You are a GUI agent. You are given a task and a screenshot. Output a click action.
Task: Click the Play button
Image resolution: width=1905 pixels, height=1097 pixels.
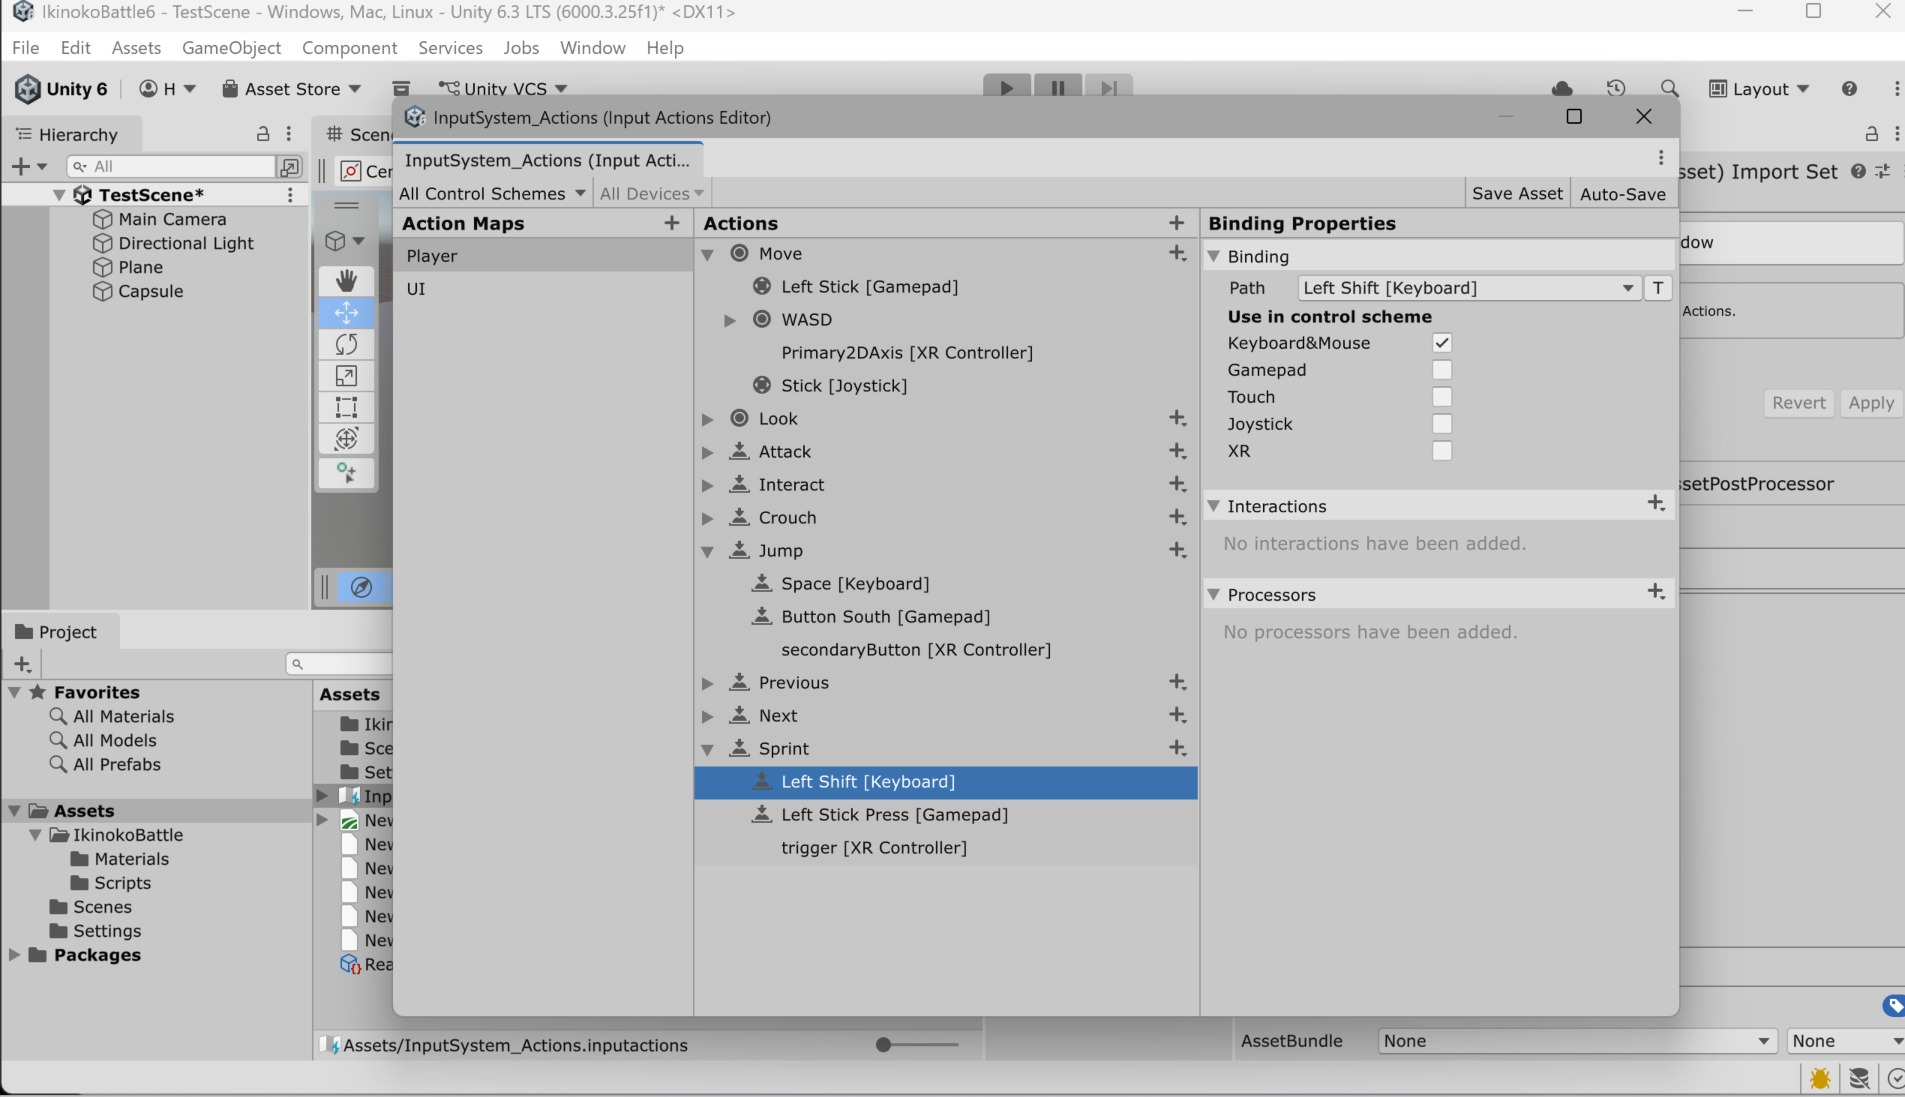click(1007, 87)
